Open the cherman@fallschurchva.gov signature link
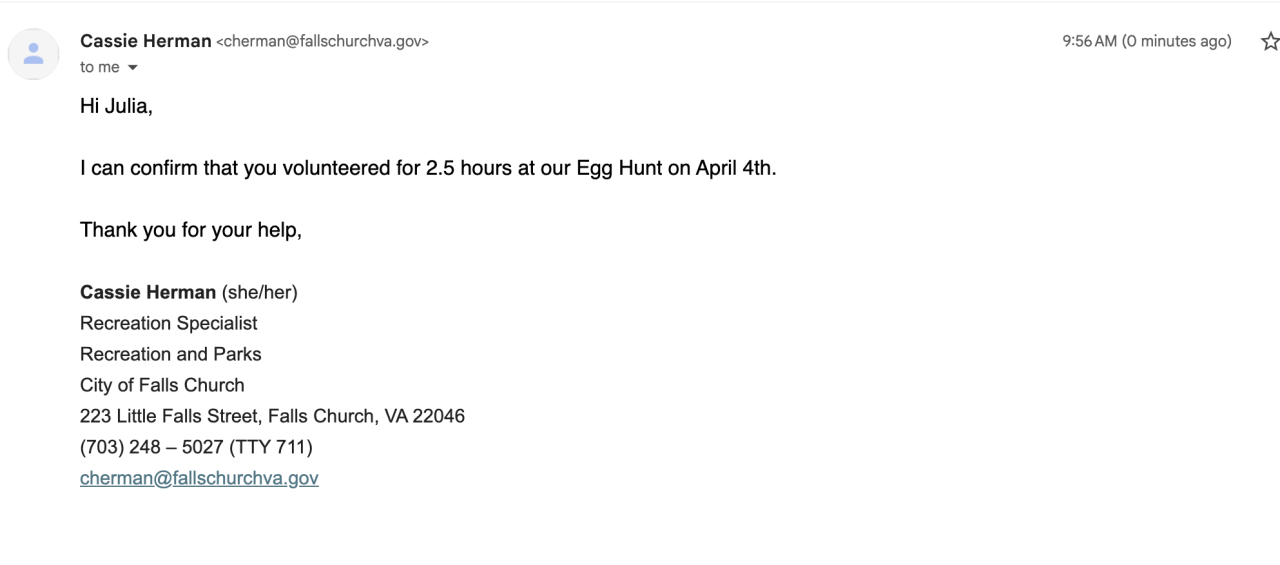The image size is (1280, 565). (x=199, y=478)
